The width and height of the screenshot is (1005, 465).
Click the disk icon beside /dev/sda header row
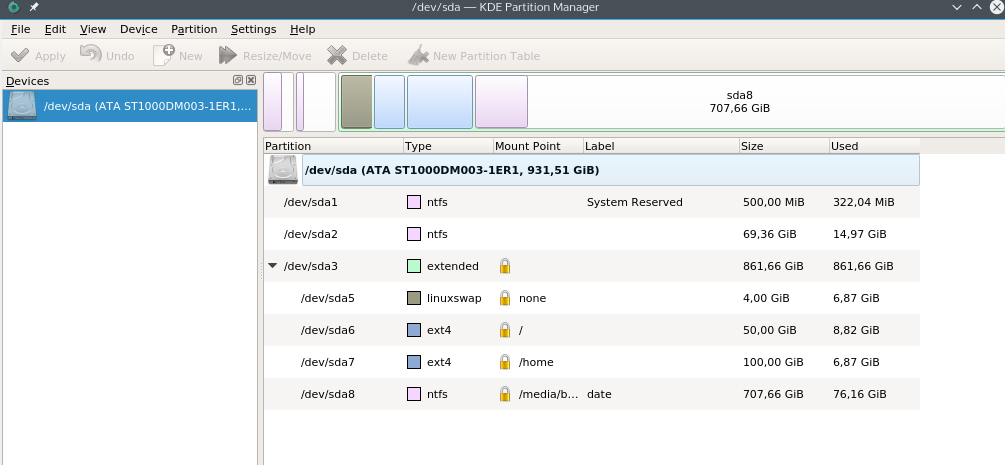[x=283, y=170]
